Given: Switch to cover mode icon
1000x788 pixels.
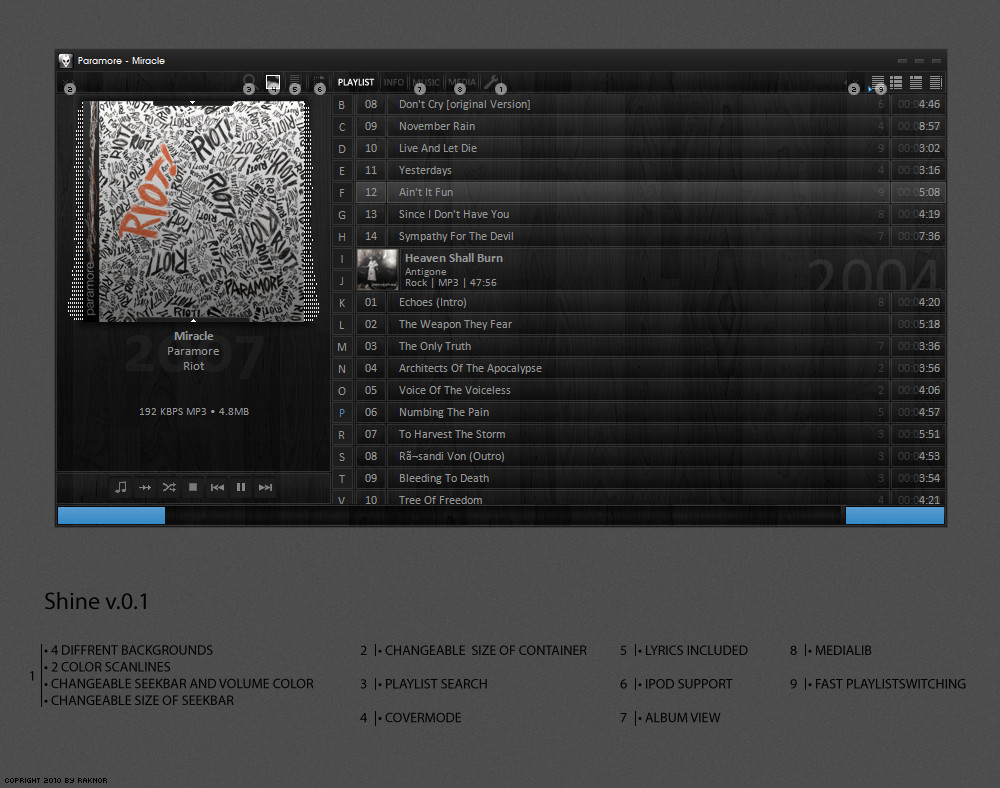Looking at the screenshot, I should pos(273,82).
